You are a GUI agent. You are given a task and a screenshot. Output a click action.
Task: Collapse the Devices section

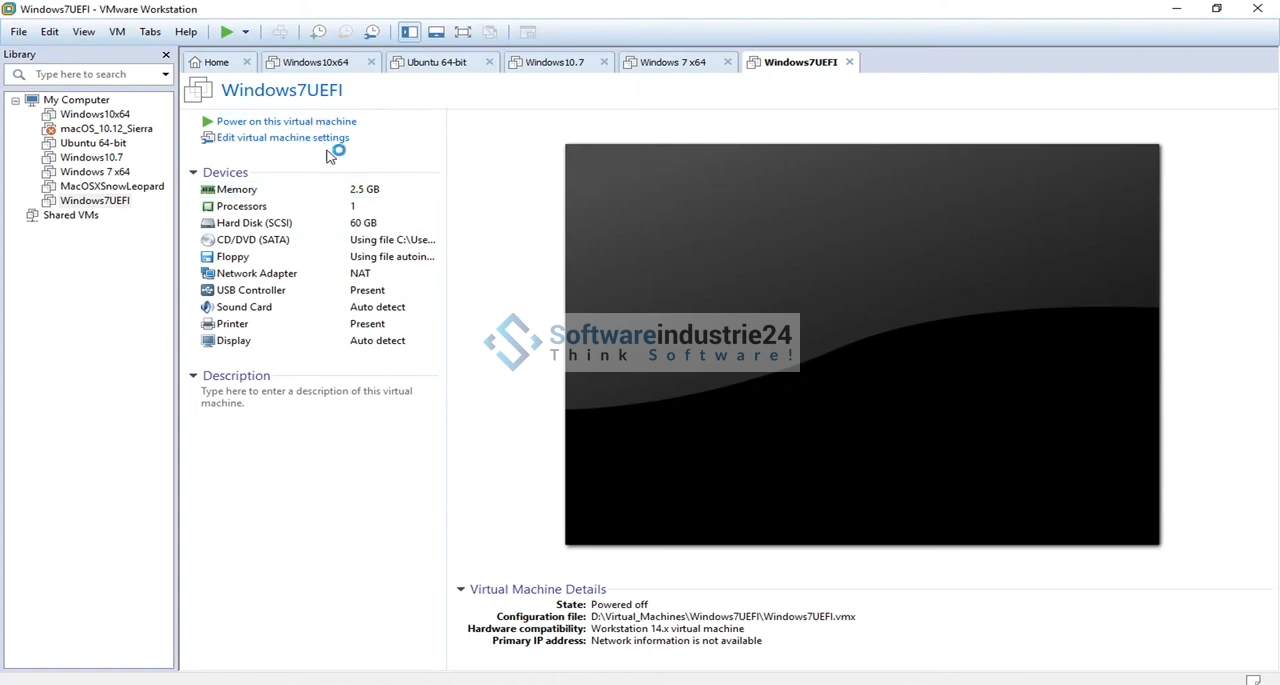(x=194, y=173)
